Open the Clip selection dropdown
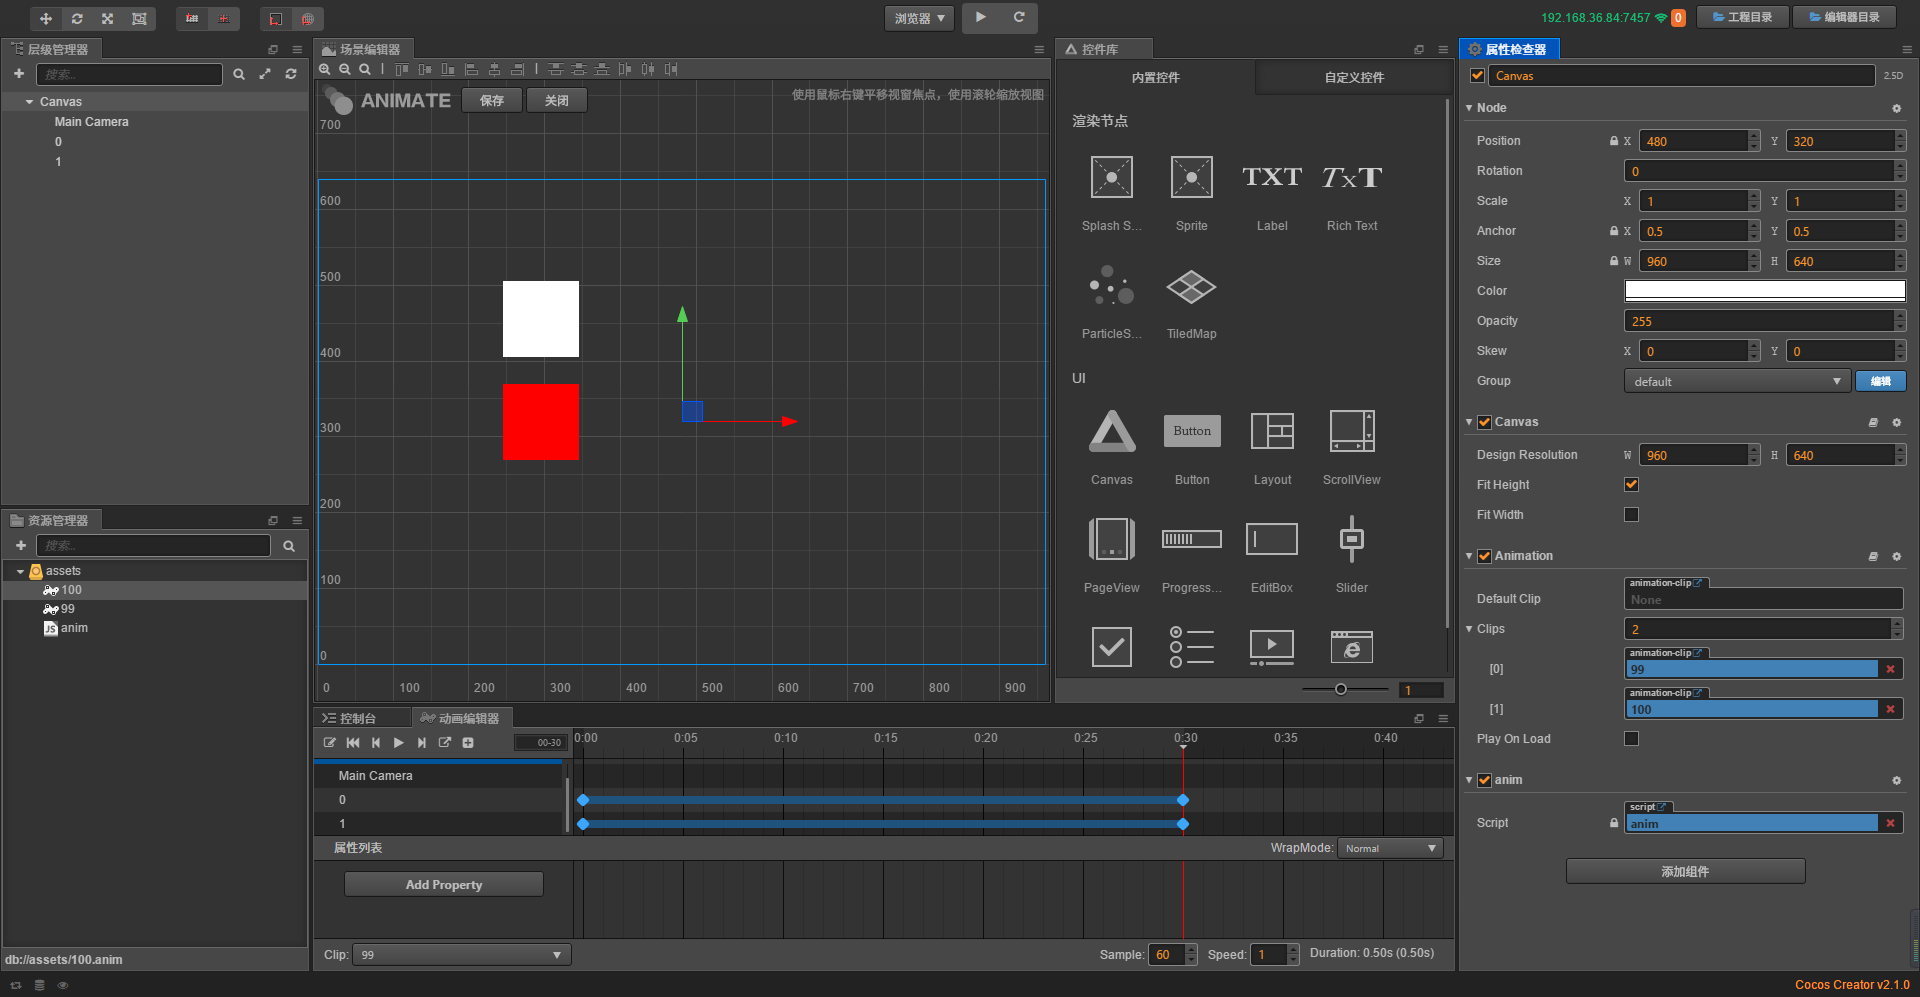Image resolution: width=1920 pixels, height=997 pixels. click(x=462, y=955)
